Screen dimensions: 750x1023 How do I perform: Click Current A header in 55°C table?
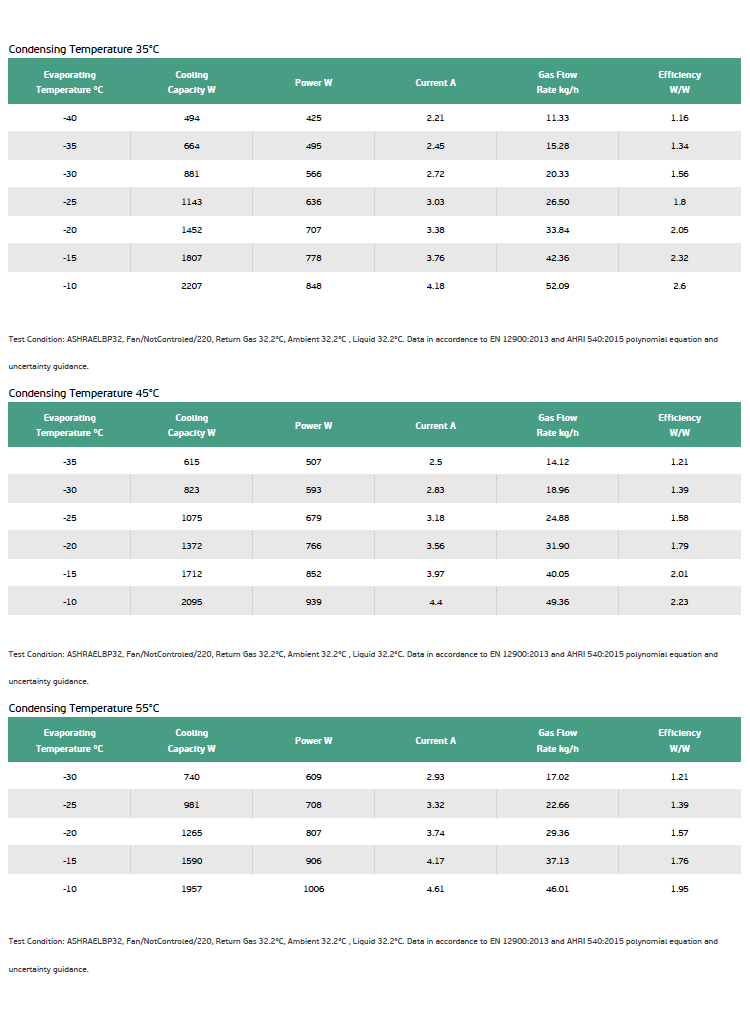435,741
